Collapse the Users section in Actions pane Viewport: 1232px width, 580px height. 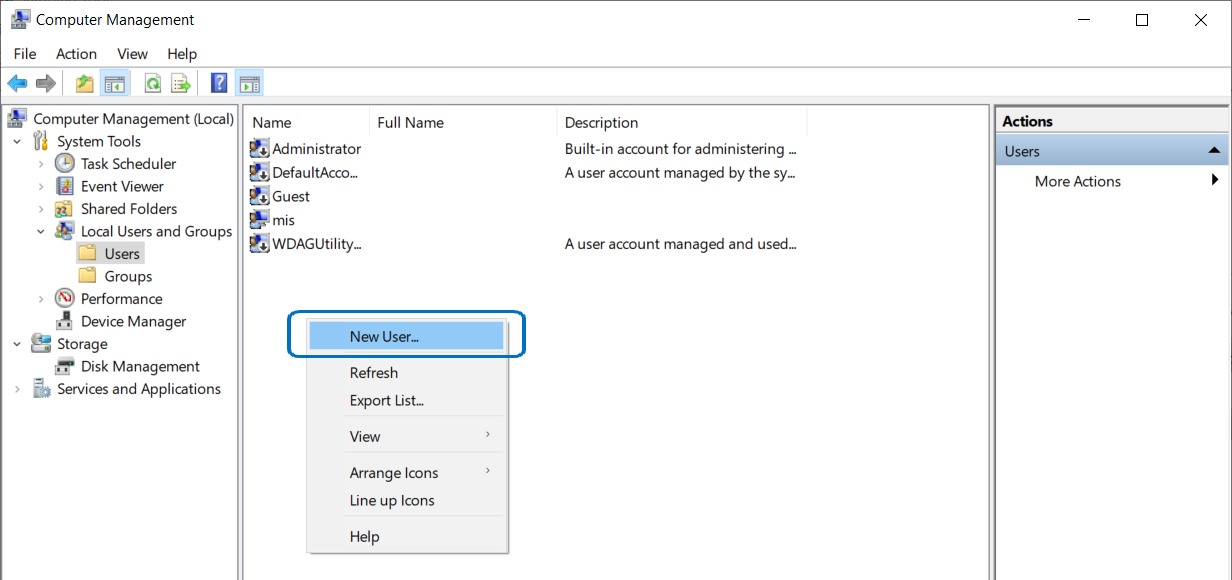pos(1214,151)
